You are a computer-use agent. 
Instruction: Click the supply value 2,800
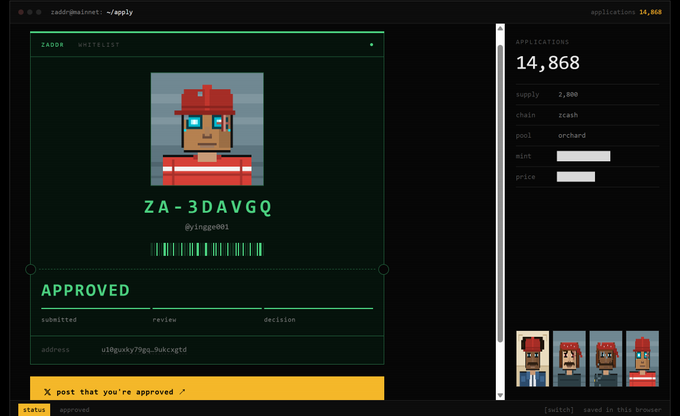568,95
